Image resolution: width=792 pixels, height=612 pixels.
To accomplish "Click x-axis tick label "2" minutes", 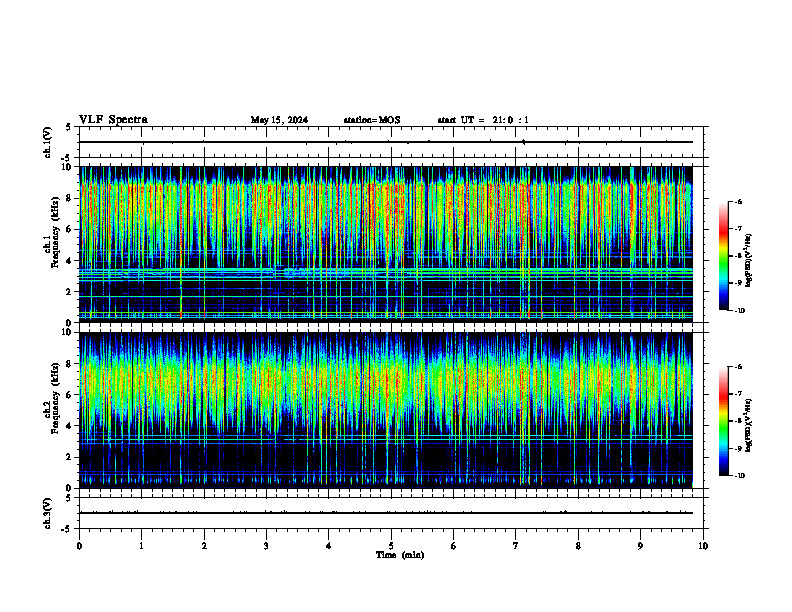I will coord(204,546).
